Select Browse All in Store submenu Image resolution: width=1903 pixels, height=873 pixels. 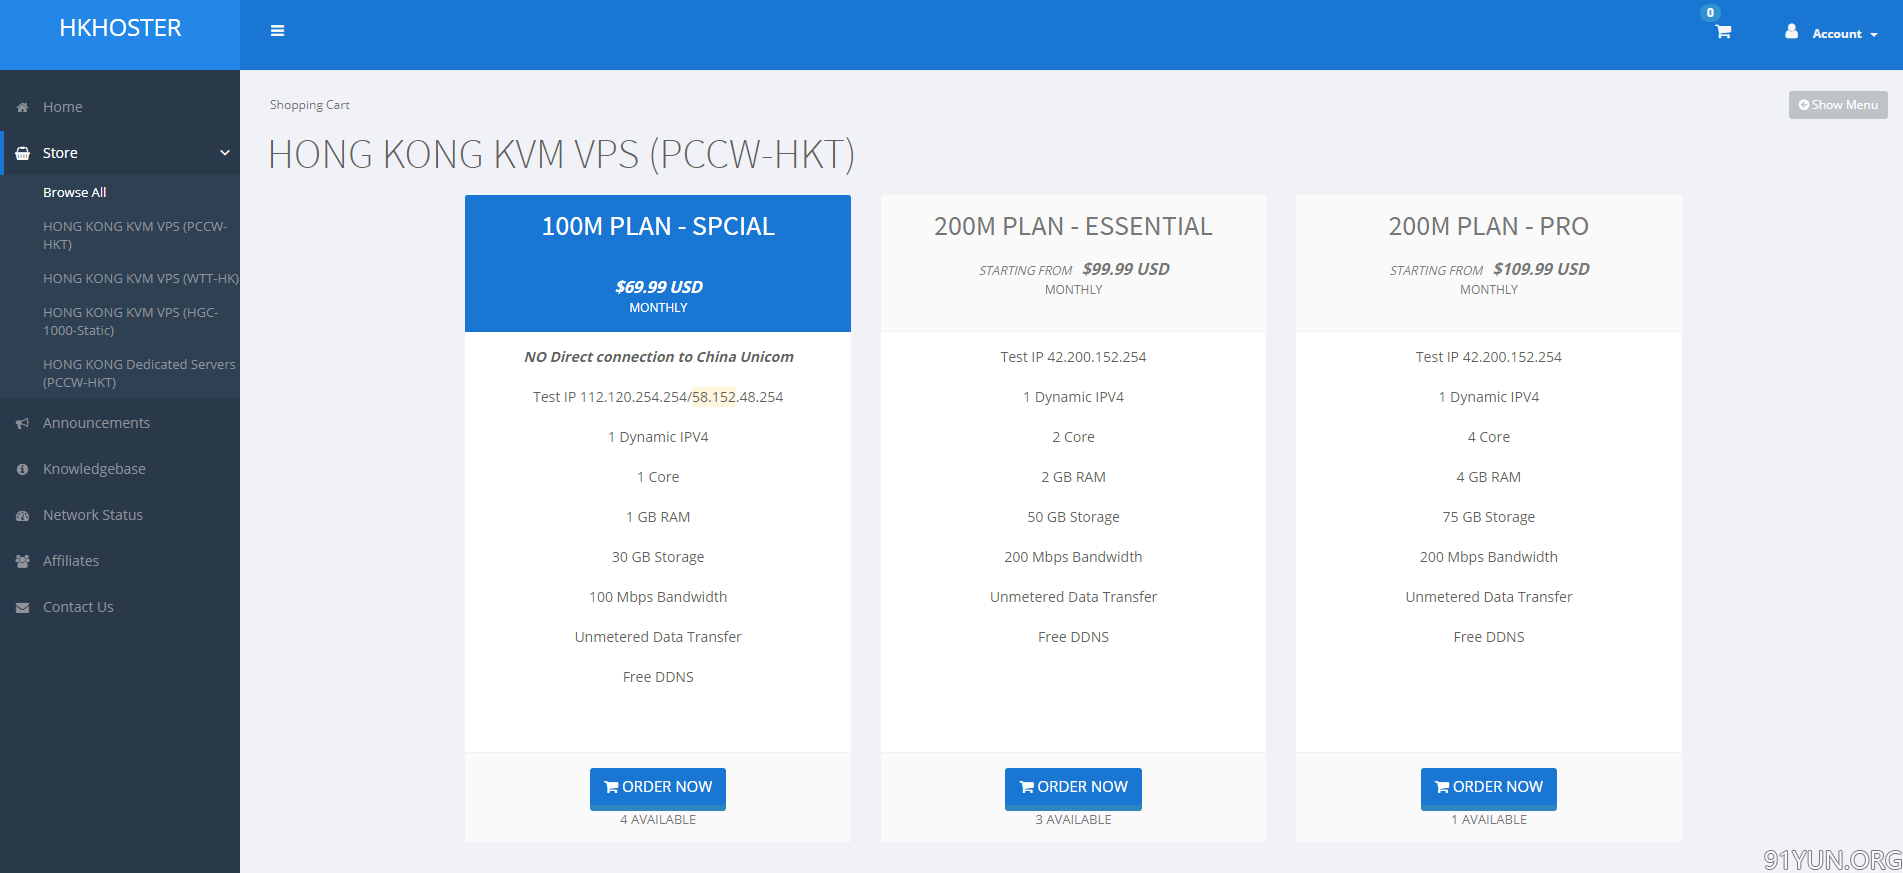(75, 192)
